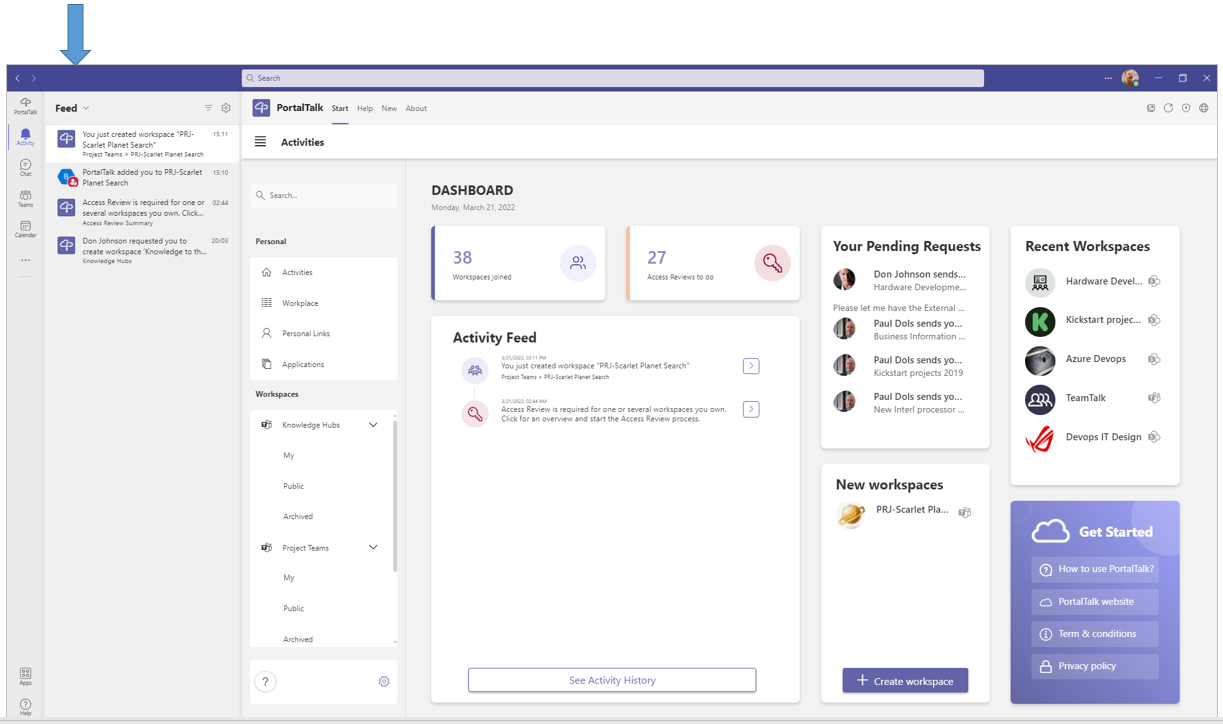Screen dimensions: 1223x724
Task: Go forward with the forward arrow
Action: pyautogui.click(x=33, y=78)
